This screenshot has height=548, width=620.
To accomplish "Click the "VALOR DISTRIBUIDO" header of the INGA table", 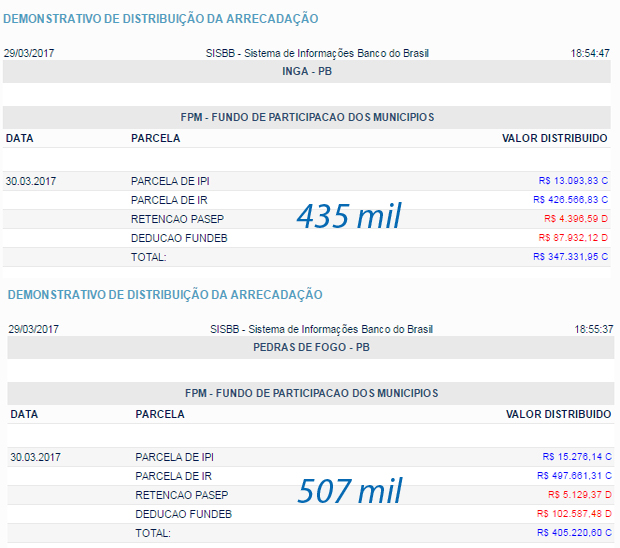I will pos(555,138).
